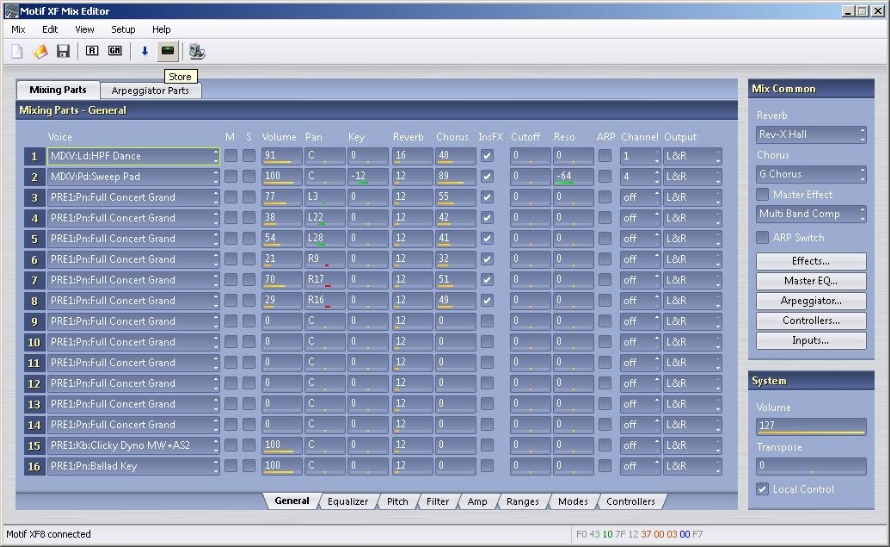Save the mix with the floppy disk icon

point(63,52)
